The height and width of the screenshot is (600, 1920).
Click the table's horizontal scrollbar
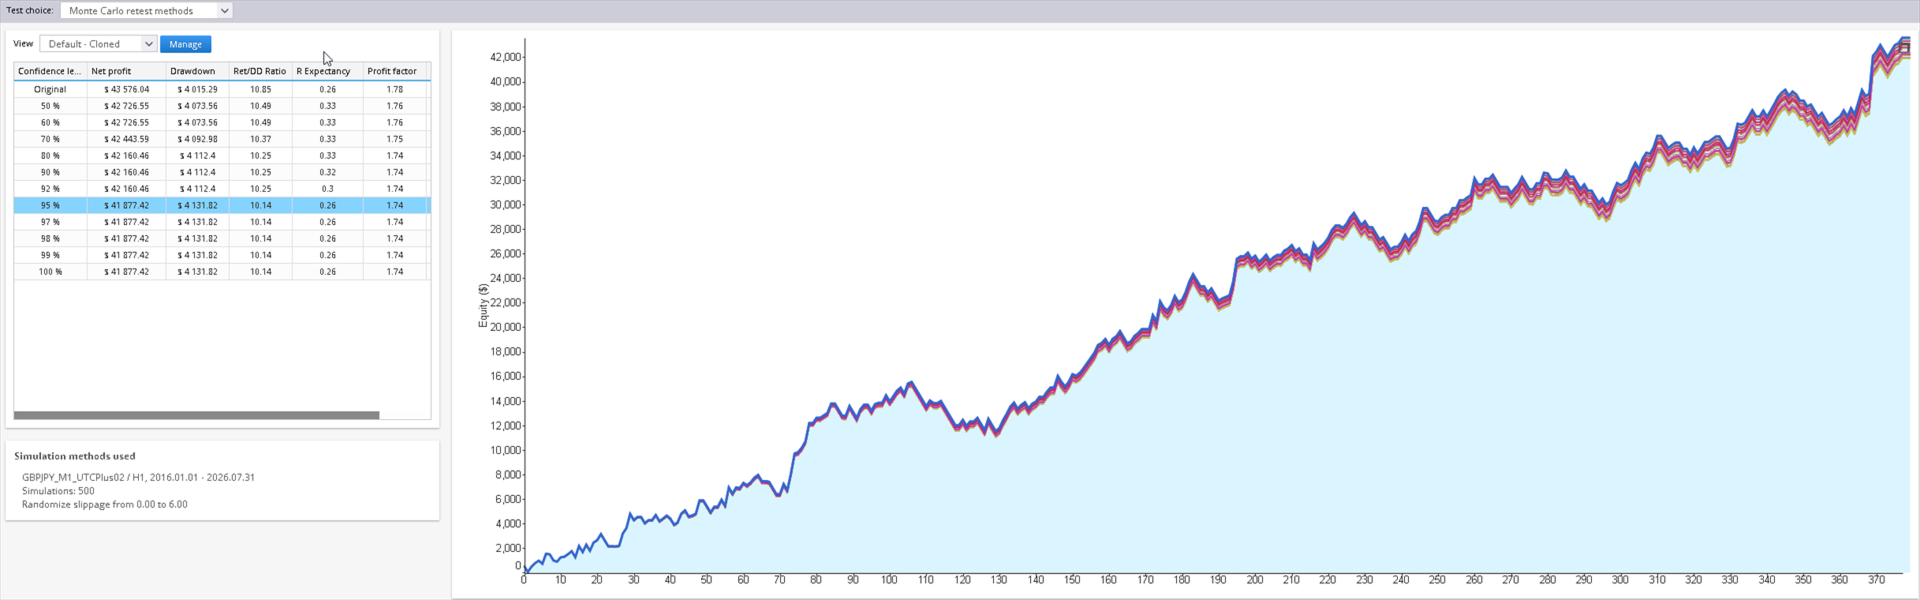point(197,415)
